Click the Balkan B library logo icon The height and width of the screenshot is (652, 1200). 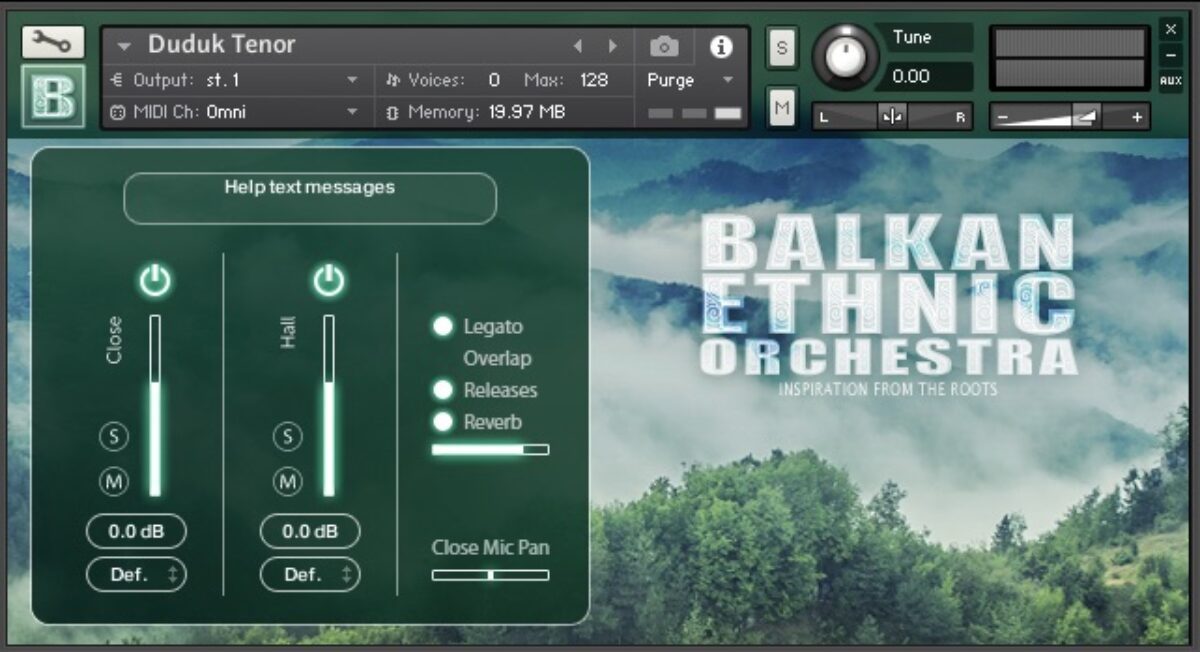pos(53,96)
